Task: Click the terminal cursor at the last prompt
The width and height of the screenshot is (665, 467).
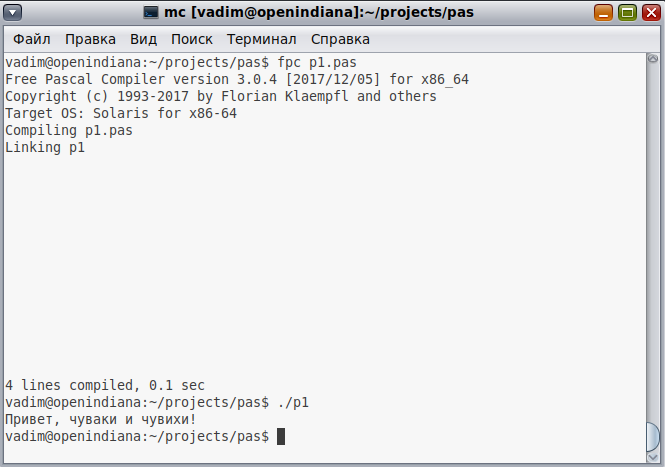Action: [x=281, y=437]
